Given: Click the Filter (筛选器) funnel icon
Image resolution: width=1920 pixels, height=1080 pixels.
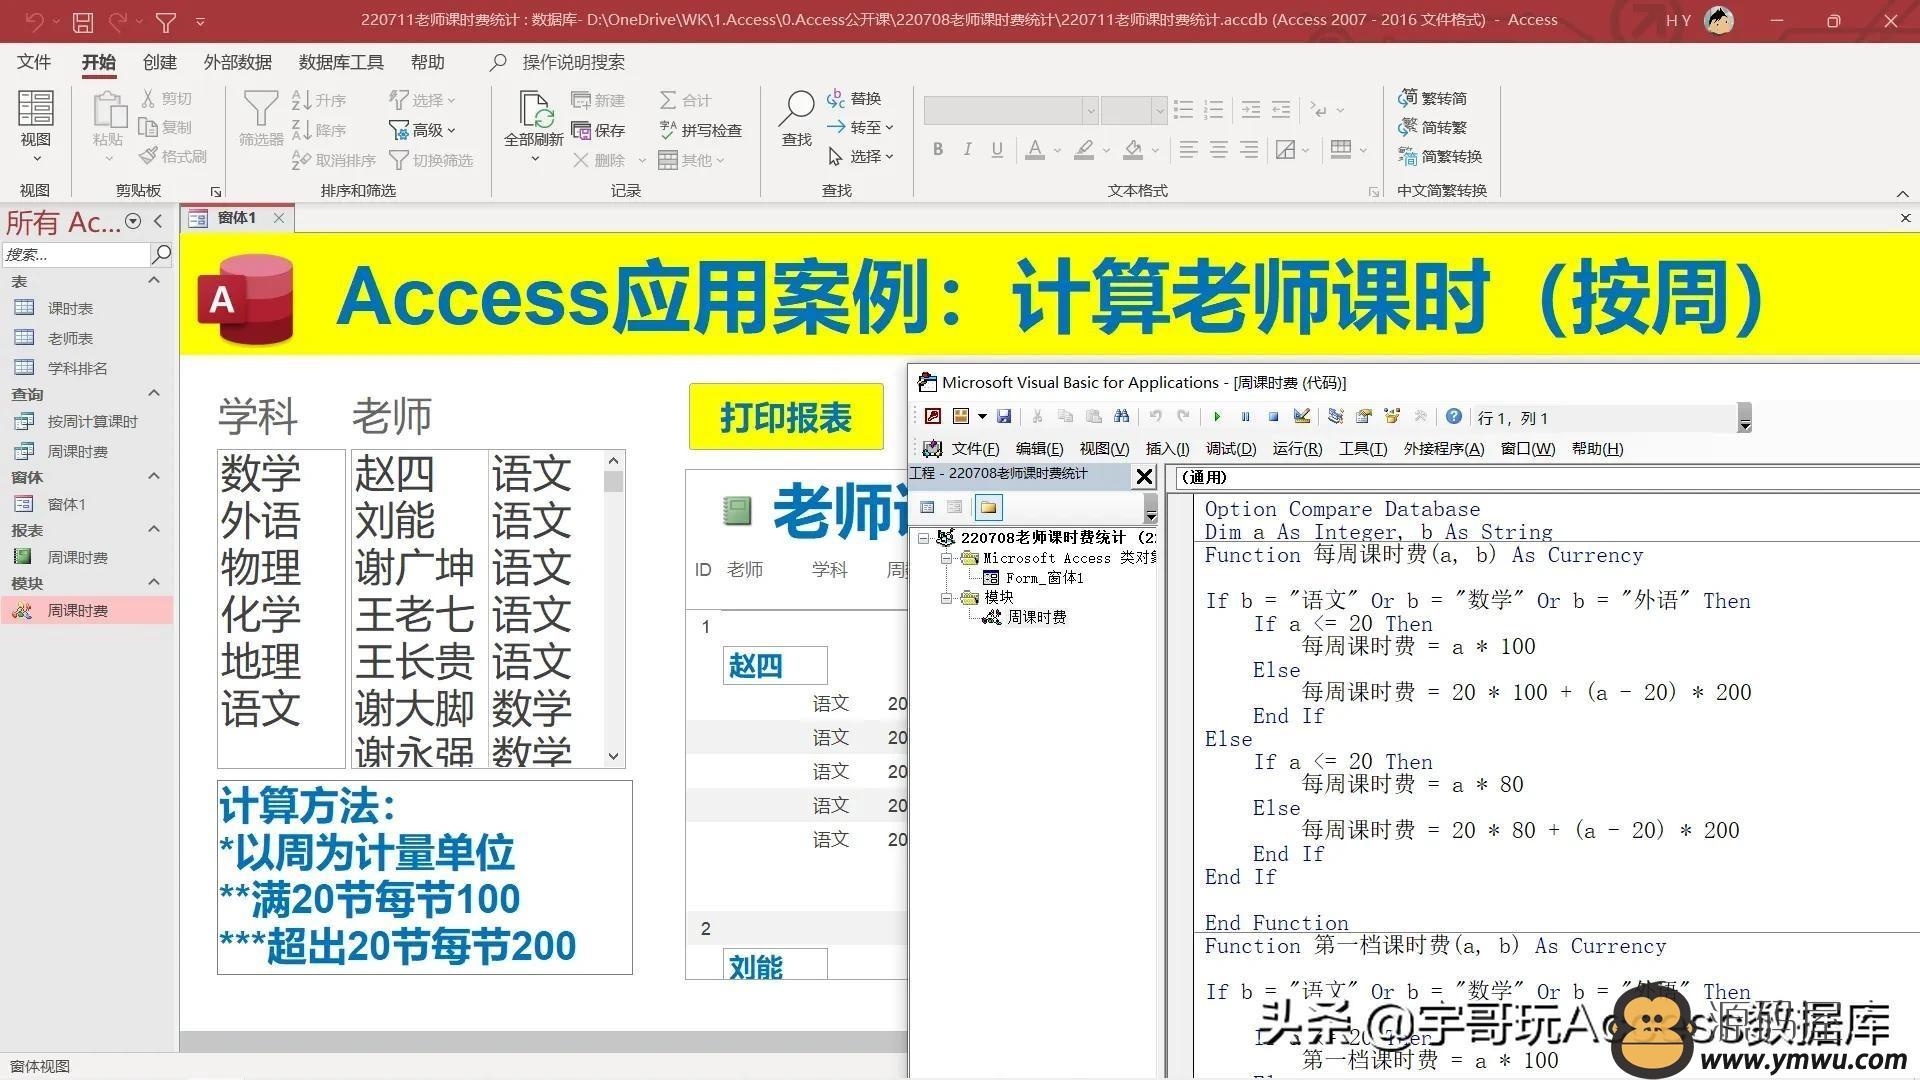Looking at the screenshot, I should click(261, 118).
